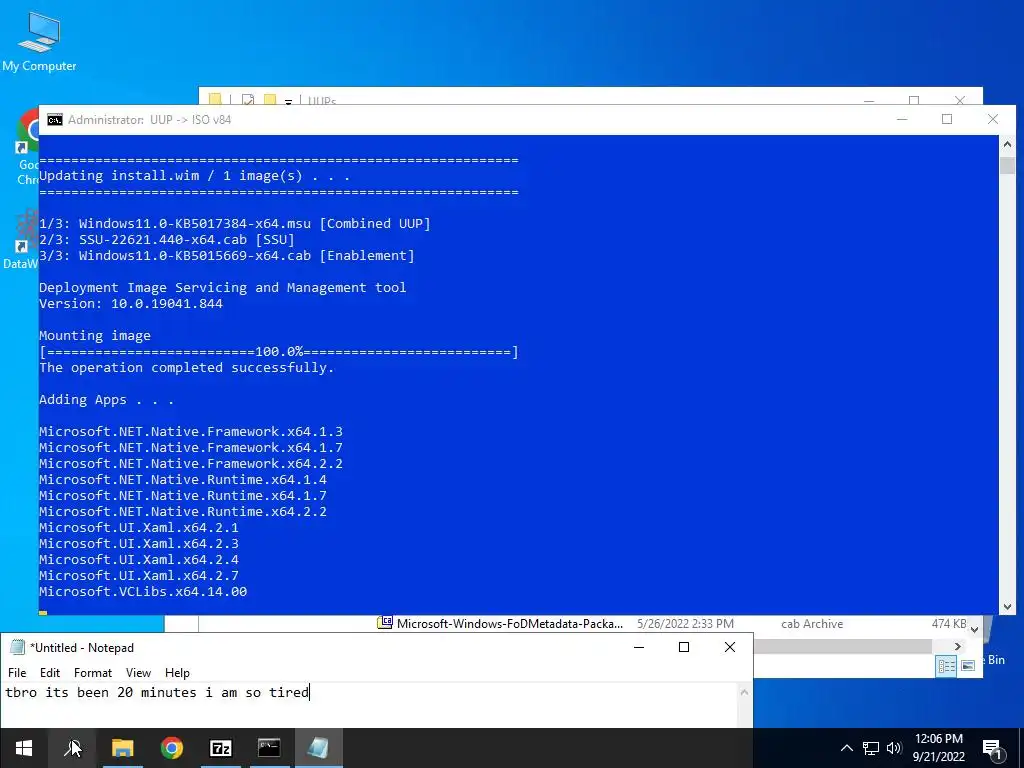This screenshot has width=1024, height=768.
Task: Click Explorer file list scroll down arrow
Action: point(974,630)
